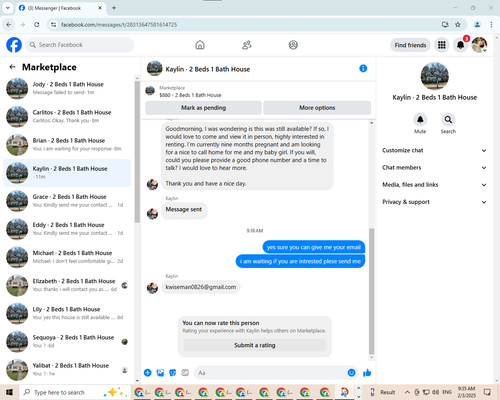Mute this Kaylin conversation
This screenshot has height=400, width=500.
tap(420, 119)
